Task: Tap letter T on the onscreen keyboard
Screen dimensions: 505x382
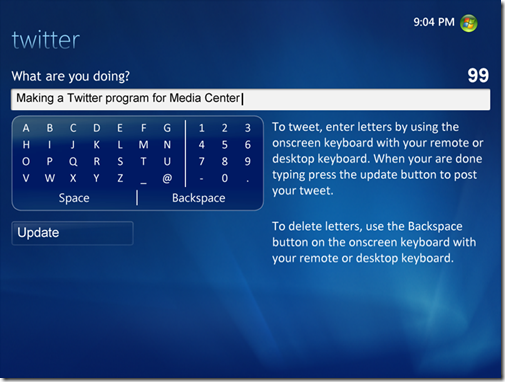Action: point(144,162)
